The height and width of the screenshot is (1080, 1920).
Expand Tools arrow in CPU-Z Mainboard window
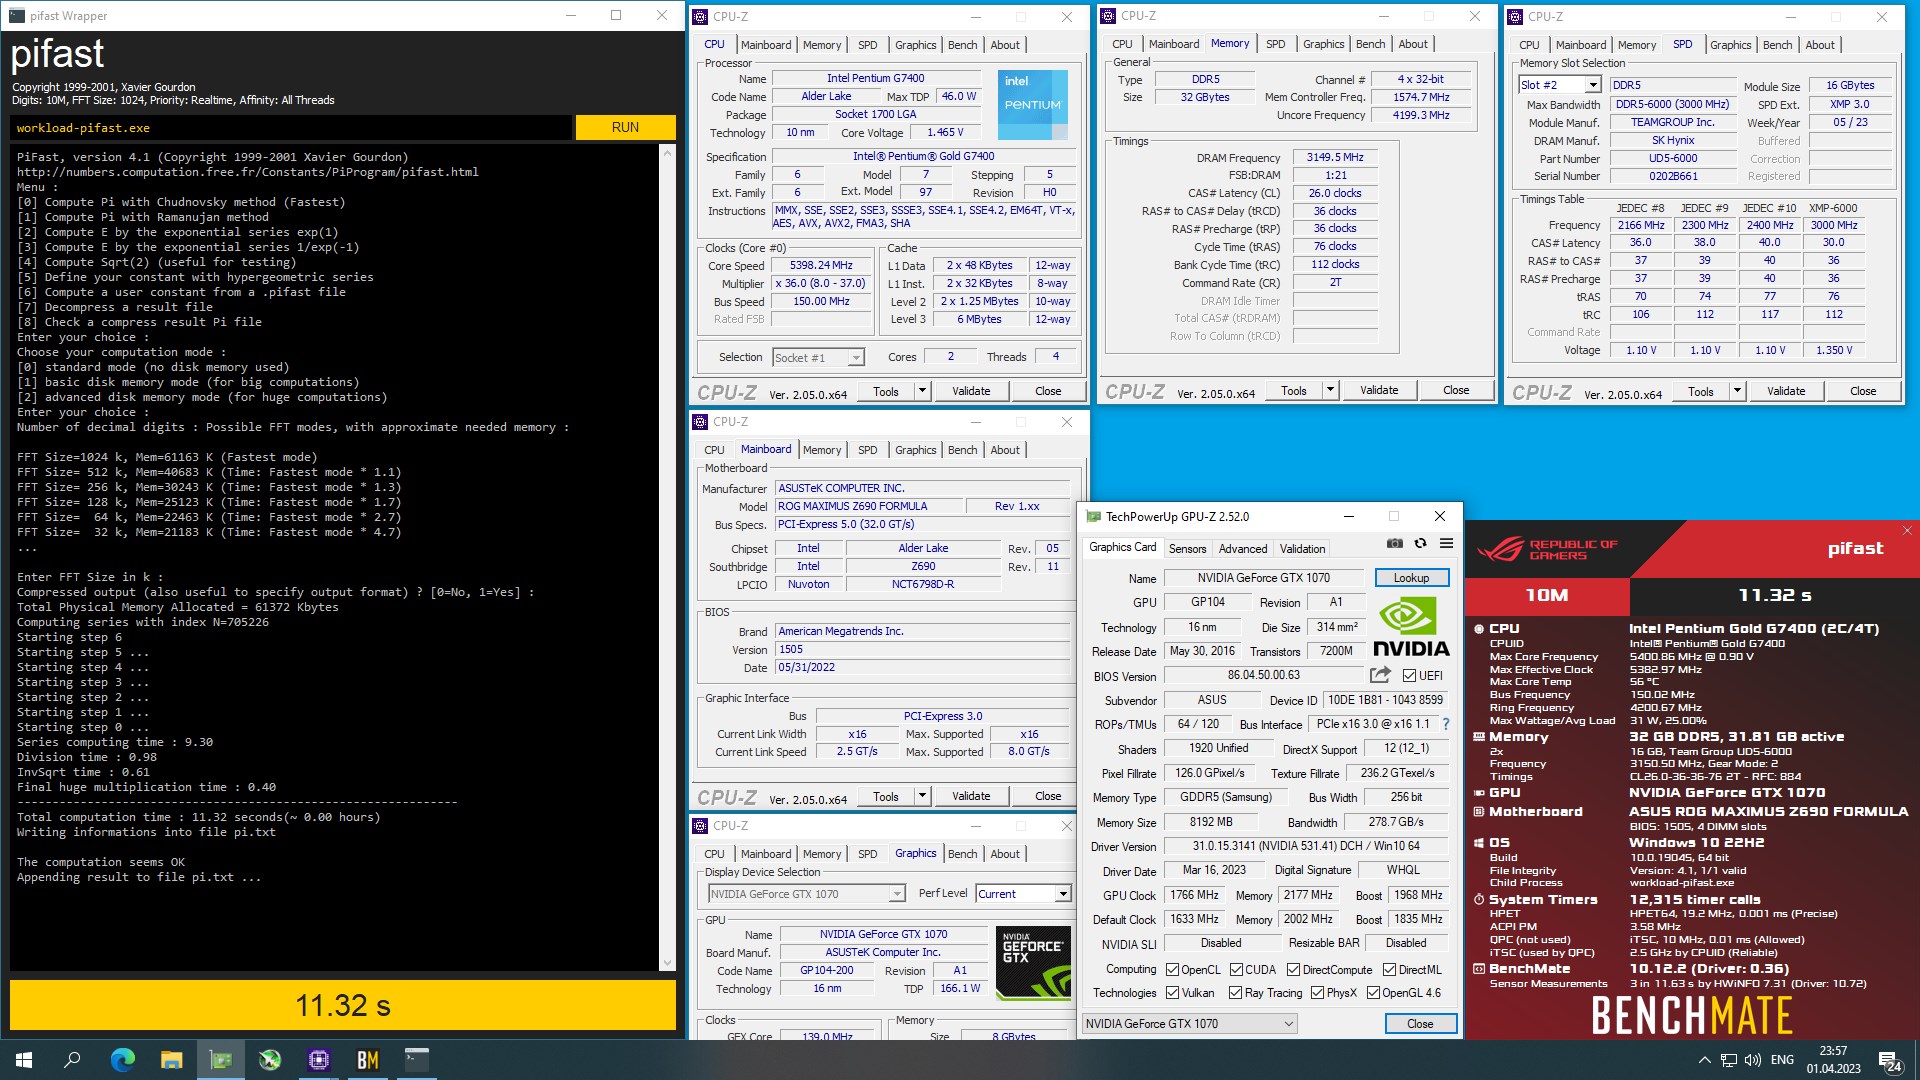coord(922,796)
